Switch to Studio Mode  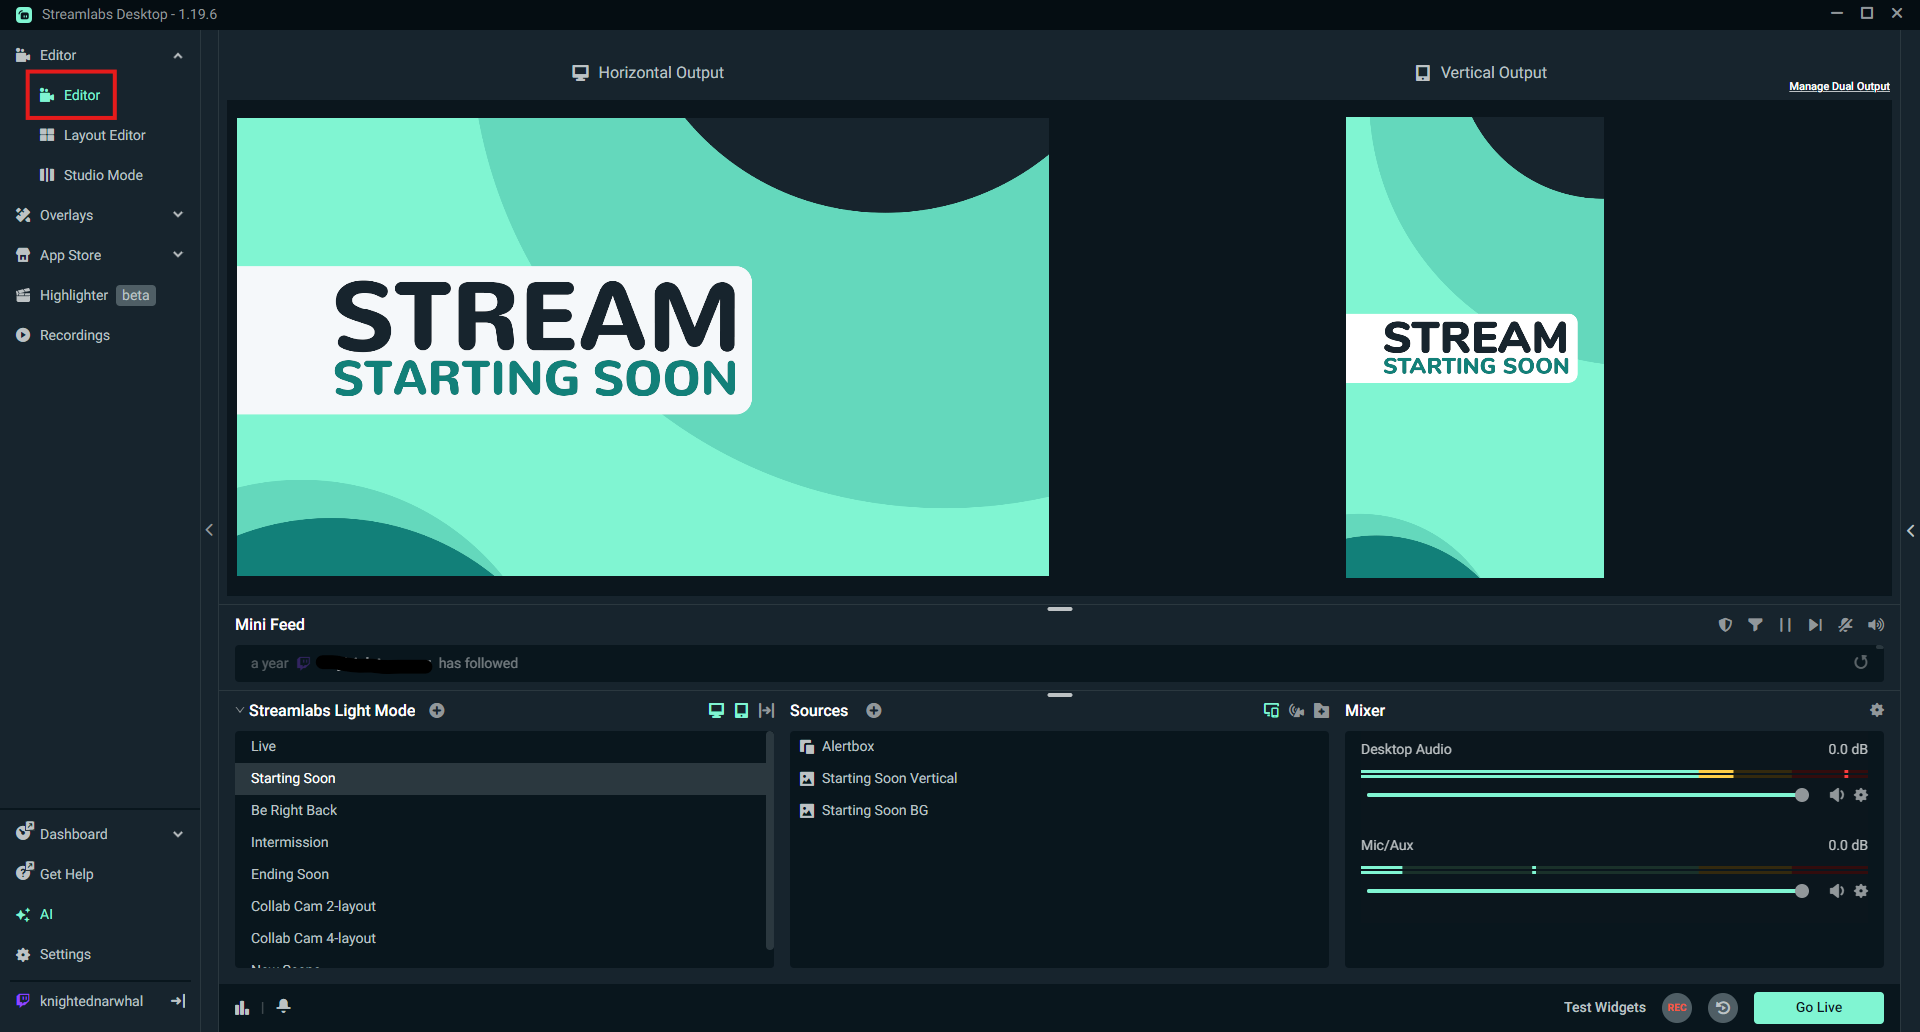101,174
